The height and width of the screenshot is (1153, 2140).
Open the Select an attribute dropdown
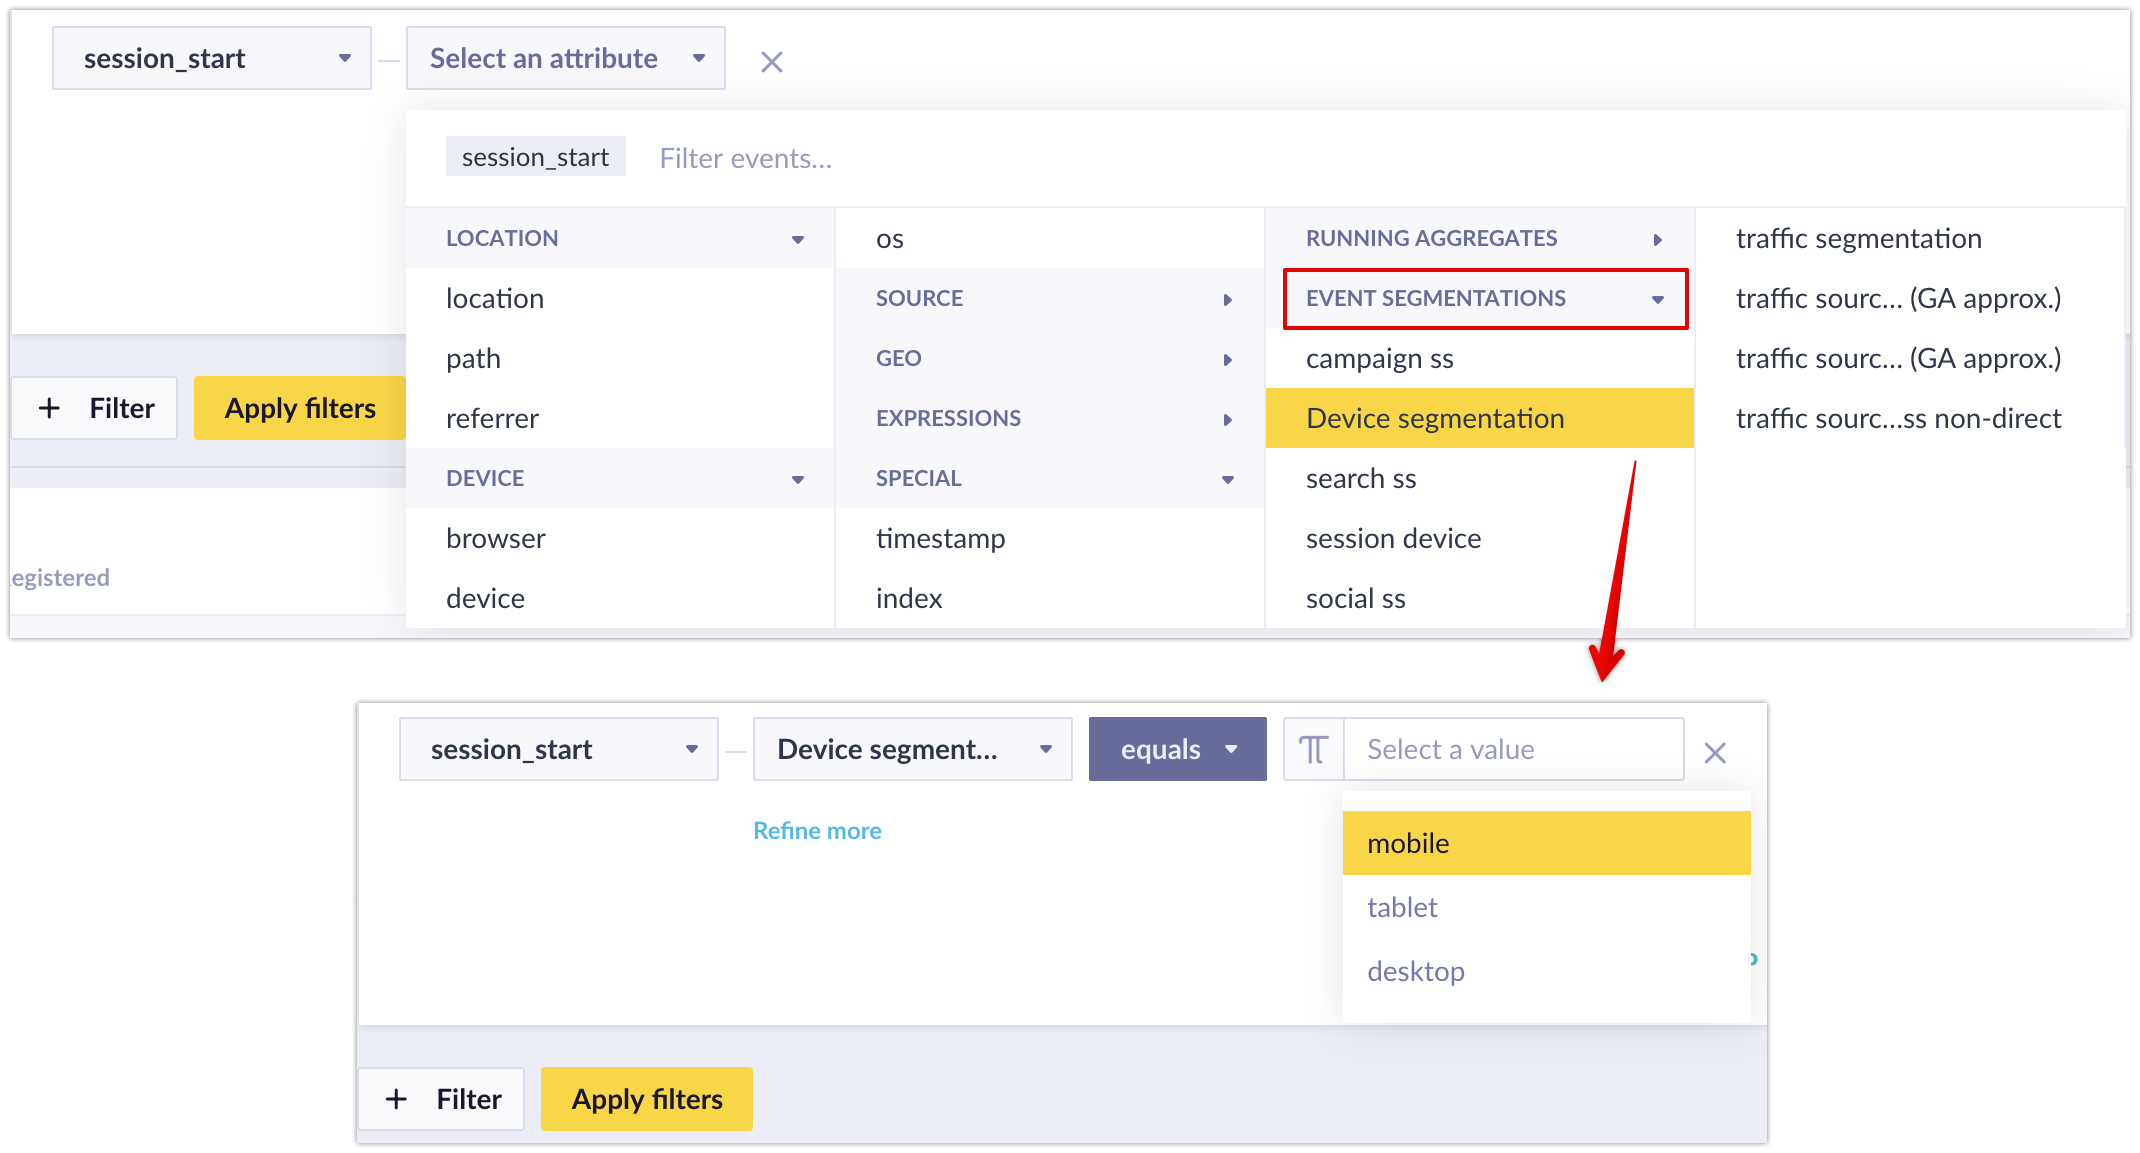[x=565, y=58]
